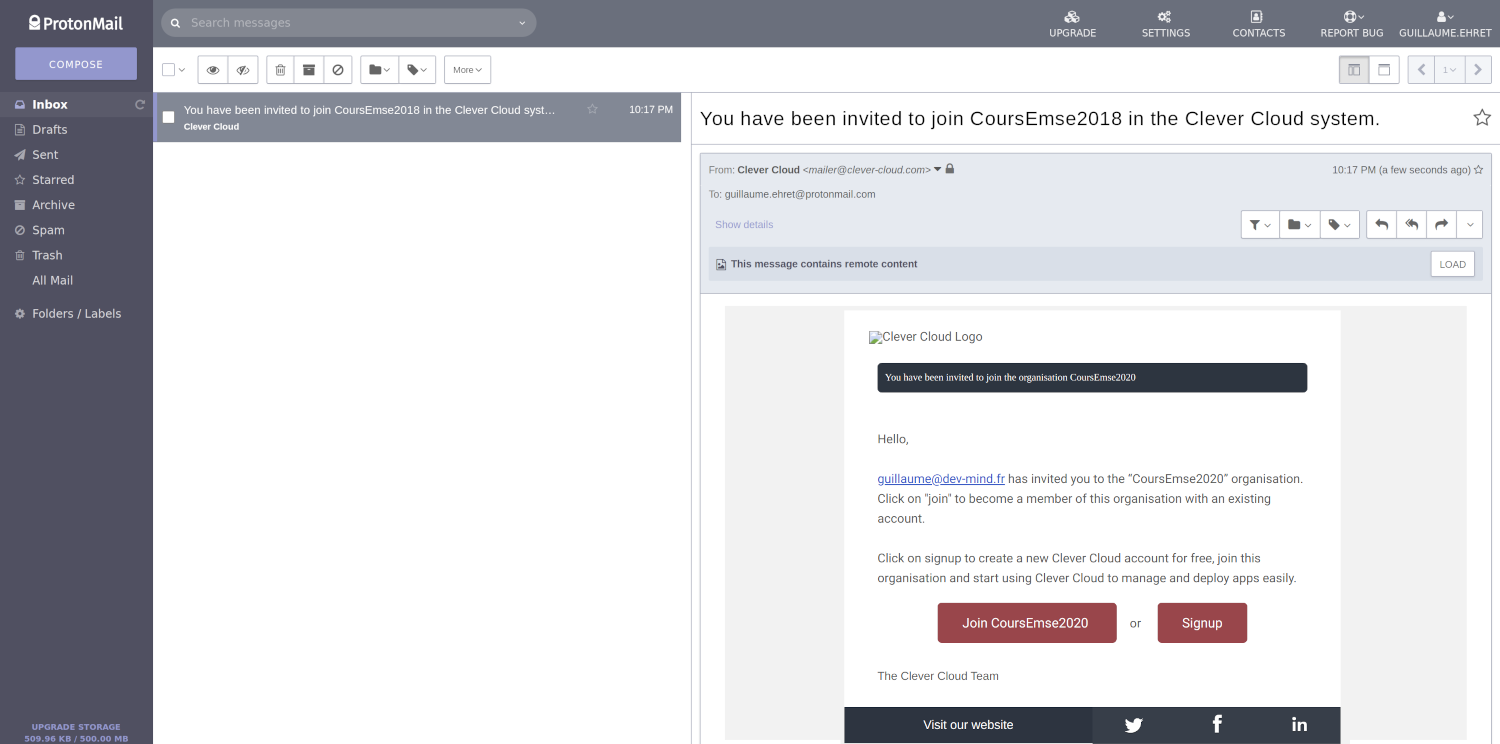Image resolution: width=1500 pixels, height=744 pixels.
Task: Click the ProtonMail logo
Action: point(76,23)
